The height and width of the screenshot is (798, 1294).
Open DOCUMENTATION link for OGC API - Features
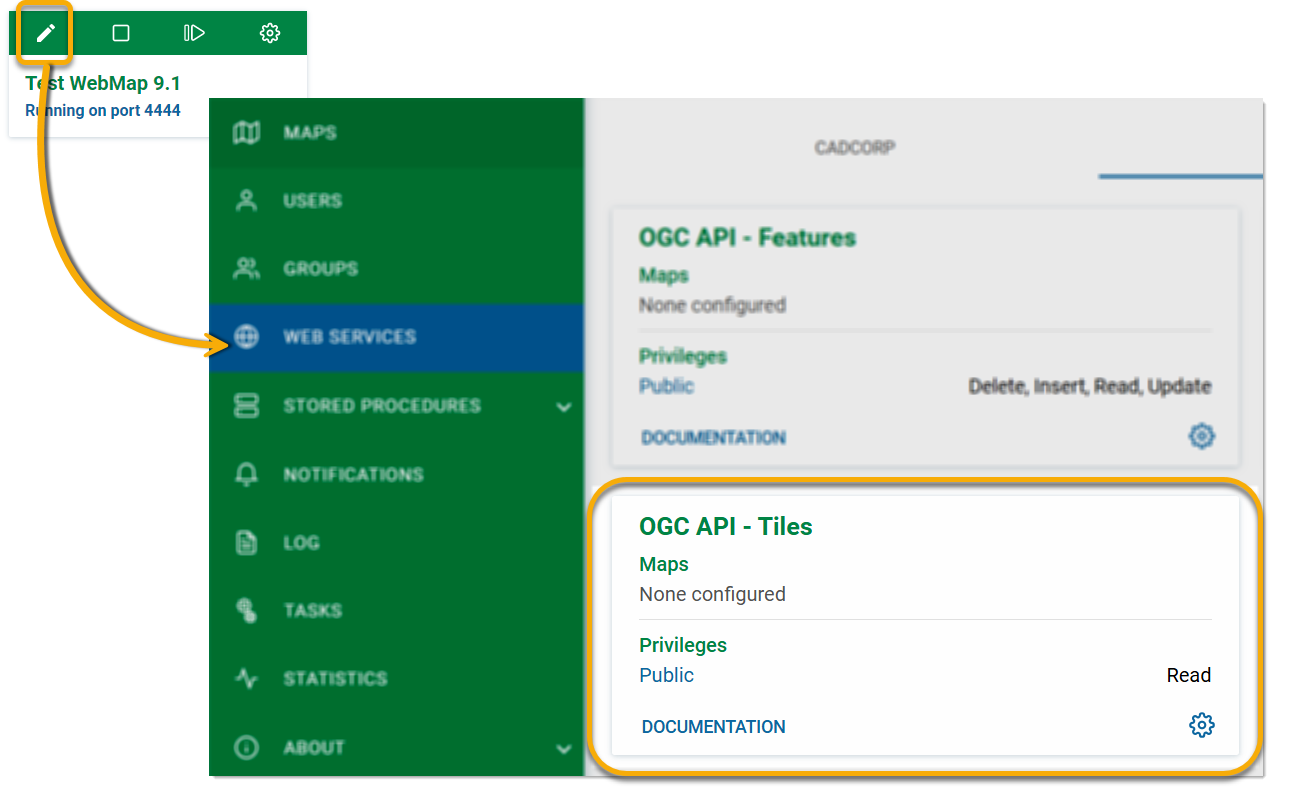click(713, 438)
